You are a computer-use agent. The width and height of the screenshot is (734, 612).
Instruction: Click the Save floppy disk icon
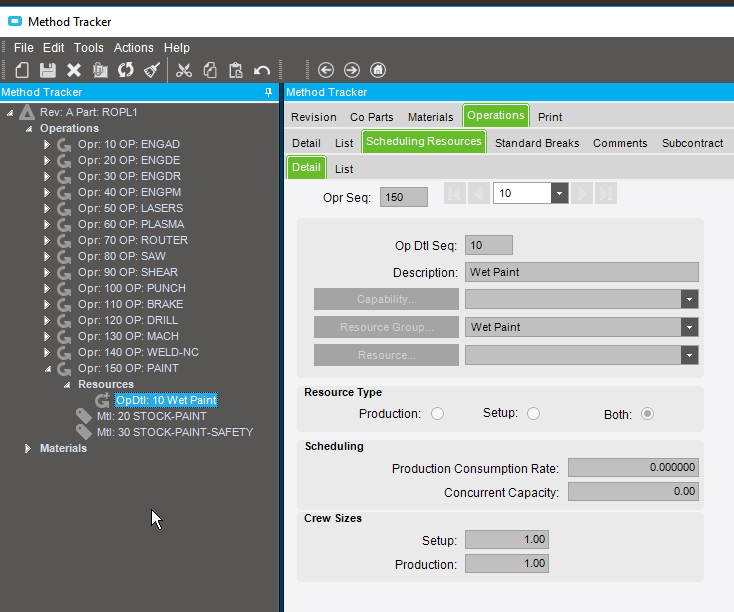pyautogui.click(x=47, y=70)
